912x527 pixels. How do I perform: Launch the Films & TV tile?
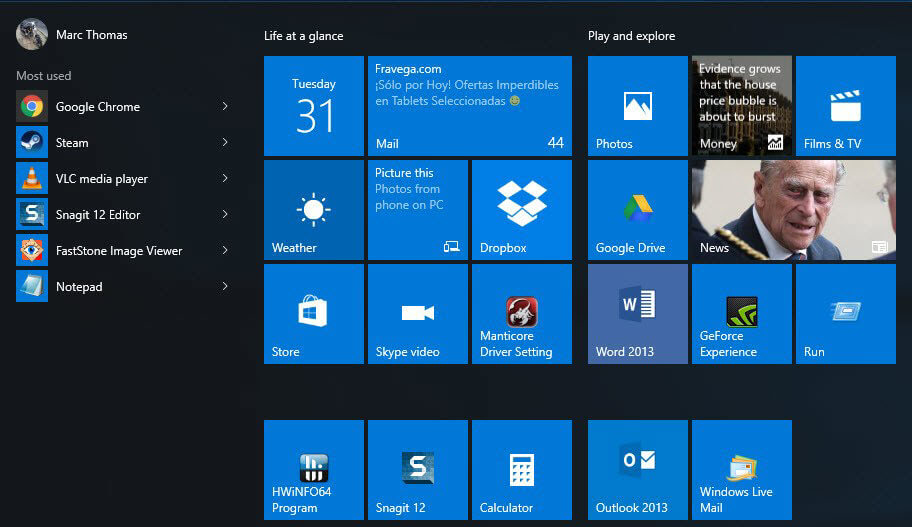tap(846, 106)
